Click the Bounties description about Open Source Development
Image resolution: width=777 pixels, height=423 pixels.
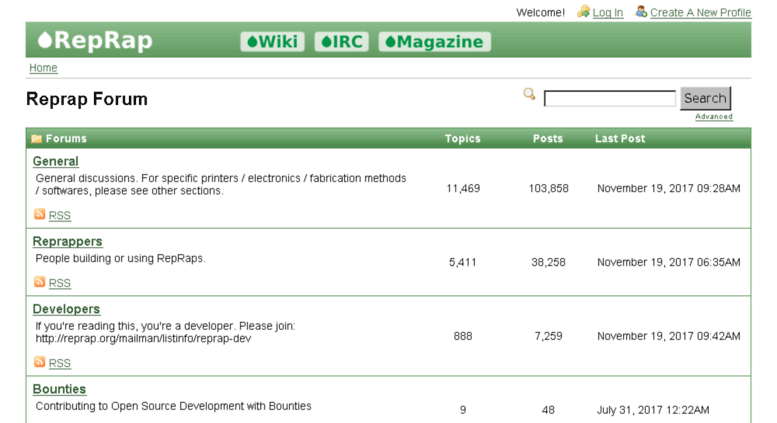pyautogui.click(x=173, y=406)
